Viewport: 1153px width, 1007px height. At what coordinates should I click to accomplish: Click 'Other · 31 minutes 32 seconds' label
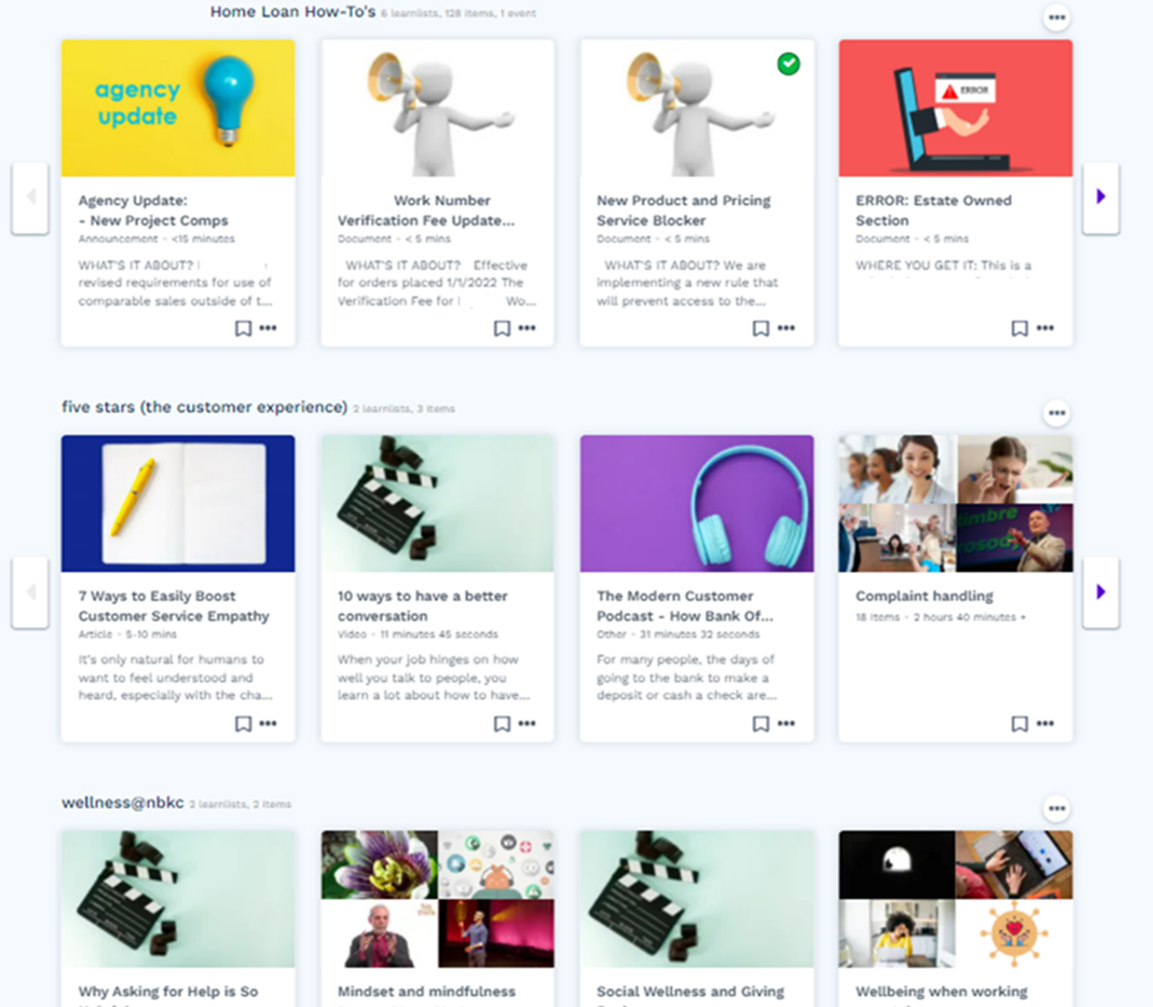pos(678,635)
